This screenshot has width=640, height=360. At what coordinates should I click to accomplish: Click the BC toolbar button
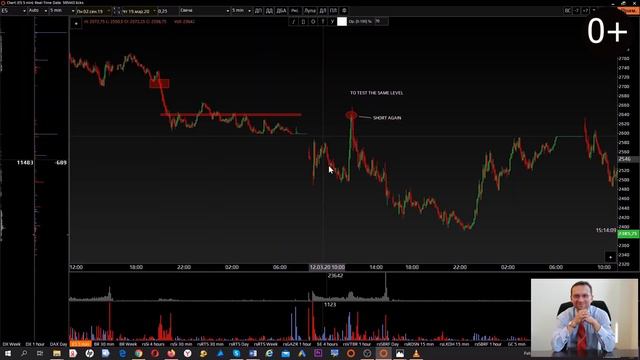pos(567,11)
